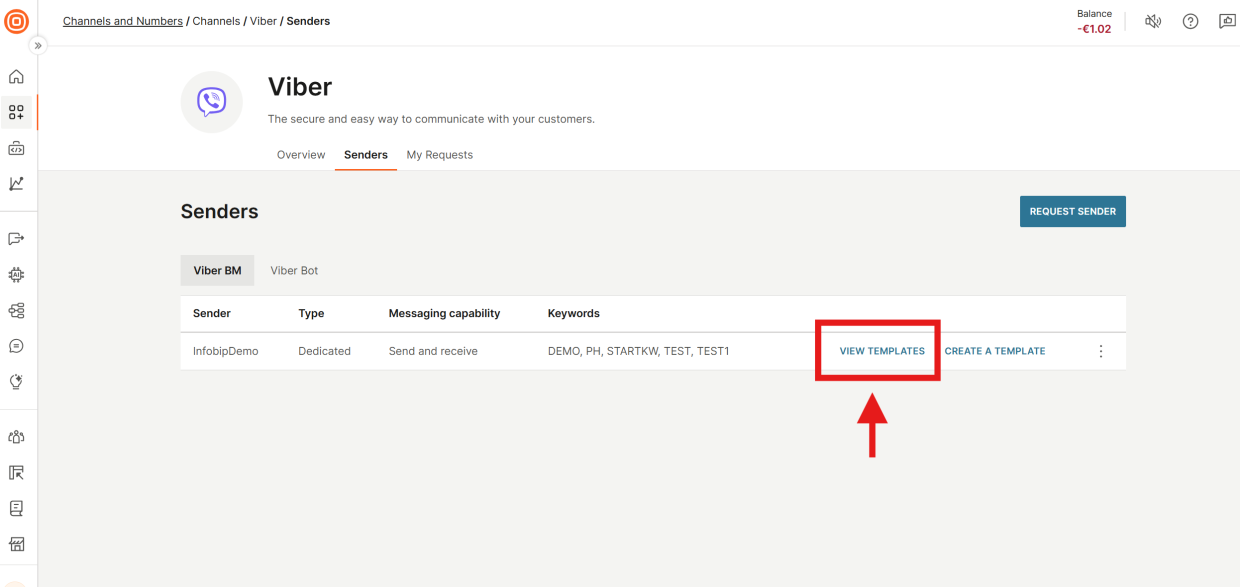Click the InfobipDemo sender cell
Image resolution: width=1240 pixels, height=587 pixels.
point(226,351)
